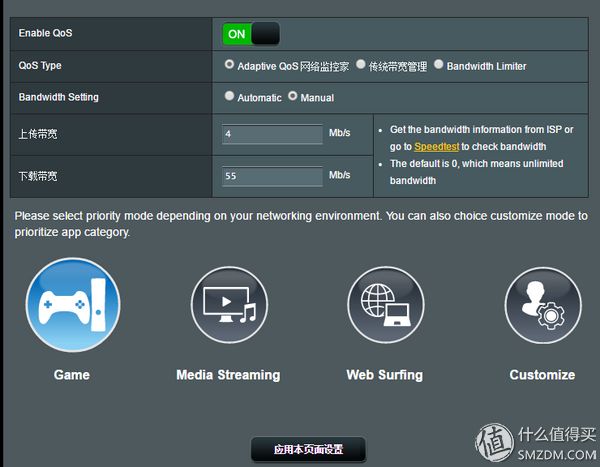
Task: Select the Adaptive QoS radio button
Action: pos(230,65)
